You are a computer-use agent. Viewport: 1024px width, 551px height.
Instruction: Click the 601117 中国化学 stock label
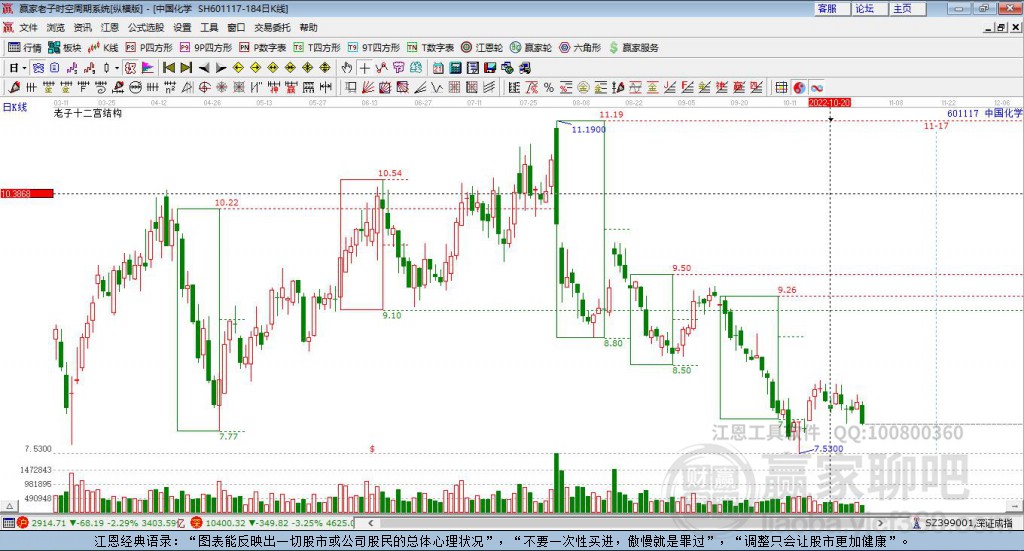tap(985, 113)
